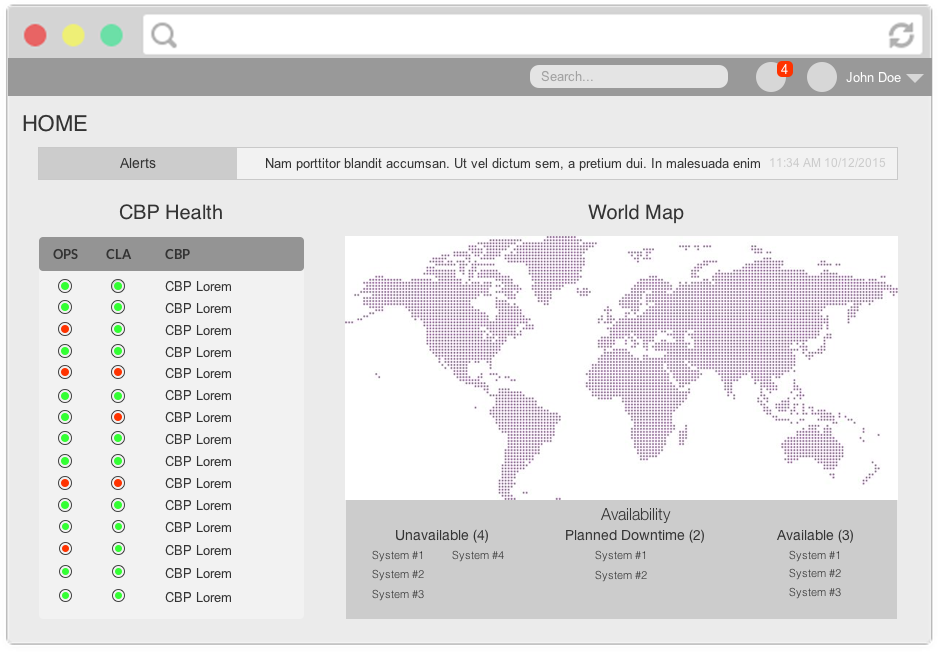Open System #3 under Unavailable
Viewport: 940px width, 654px height.
[397, 594]
